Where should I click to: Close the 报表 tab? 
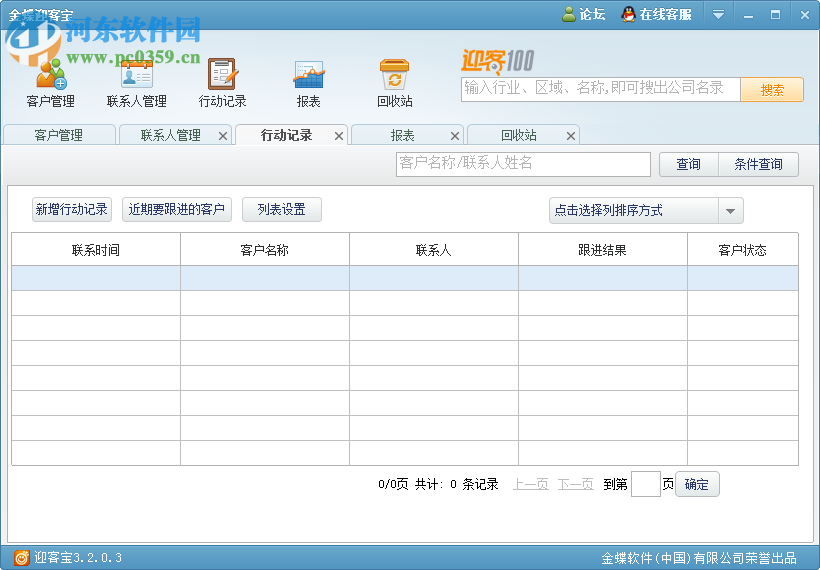pyautogui.click(x=455, y=136)
